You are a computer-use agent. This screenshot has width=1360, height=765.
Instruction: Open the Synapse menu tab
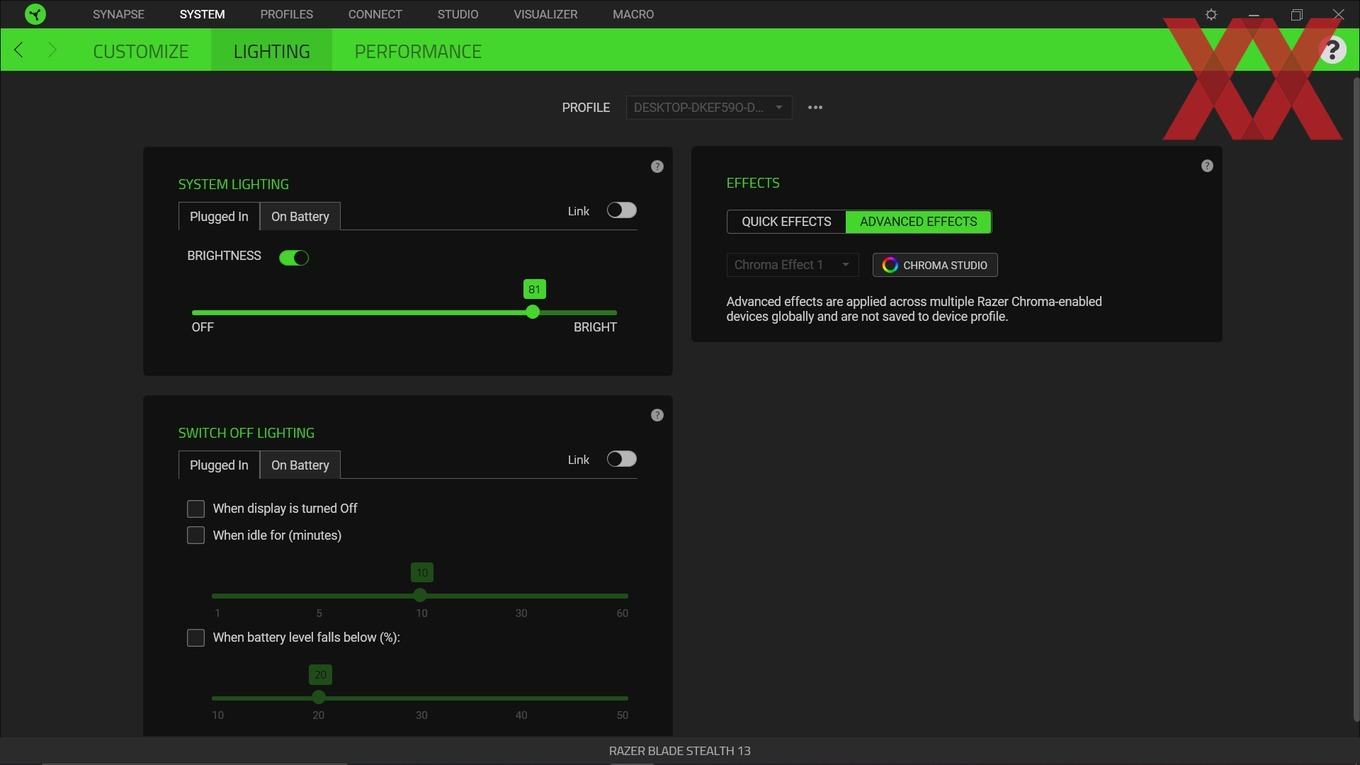[118, 14]
